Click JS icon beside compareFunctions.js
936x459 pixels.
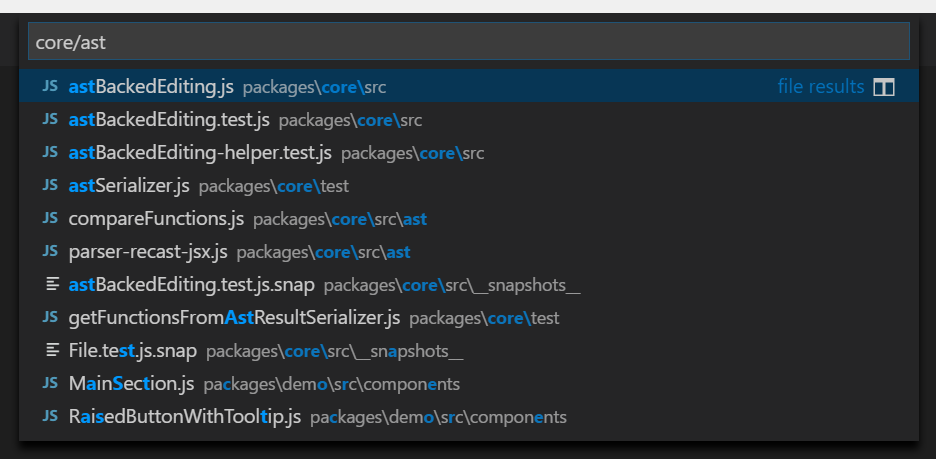point(51,218)
